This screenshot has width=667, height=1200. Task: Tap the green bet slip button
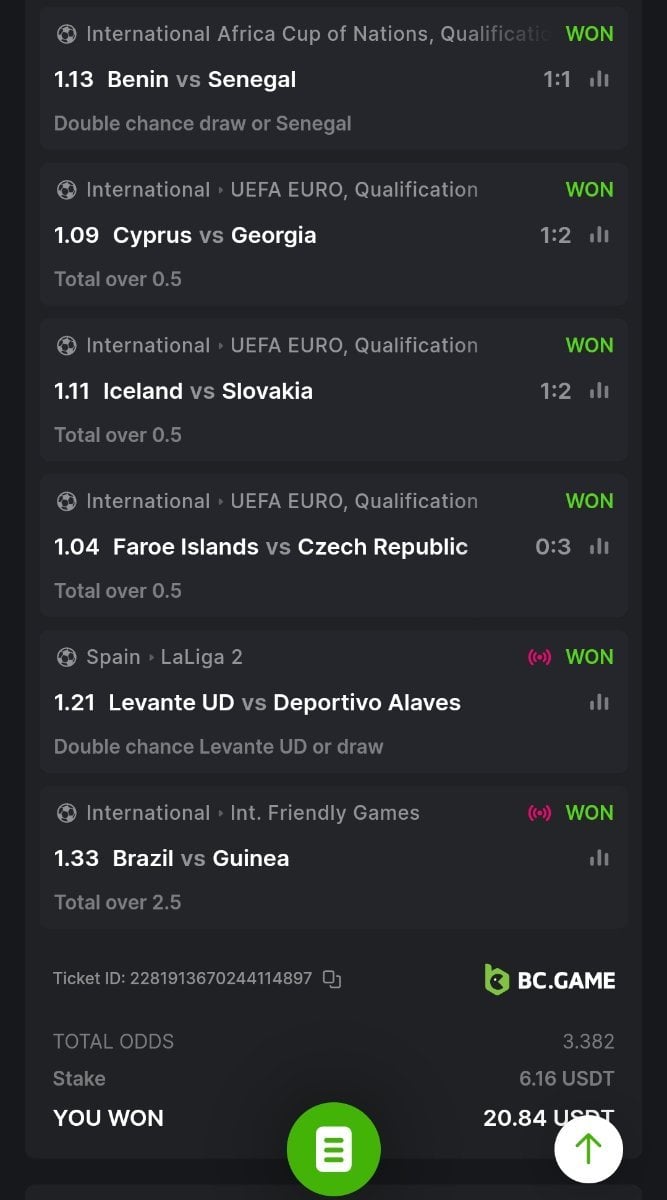333,1151
